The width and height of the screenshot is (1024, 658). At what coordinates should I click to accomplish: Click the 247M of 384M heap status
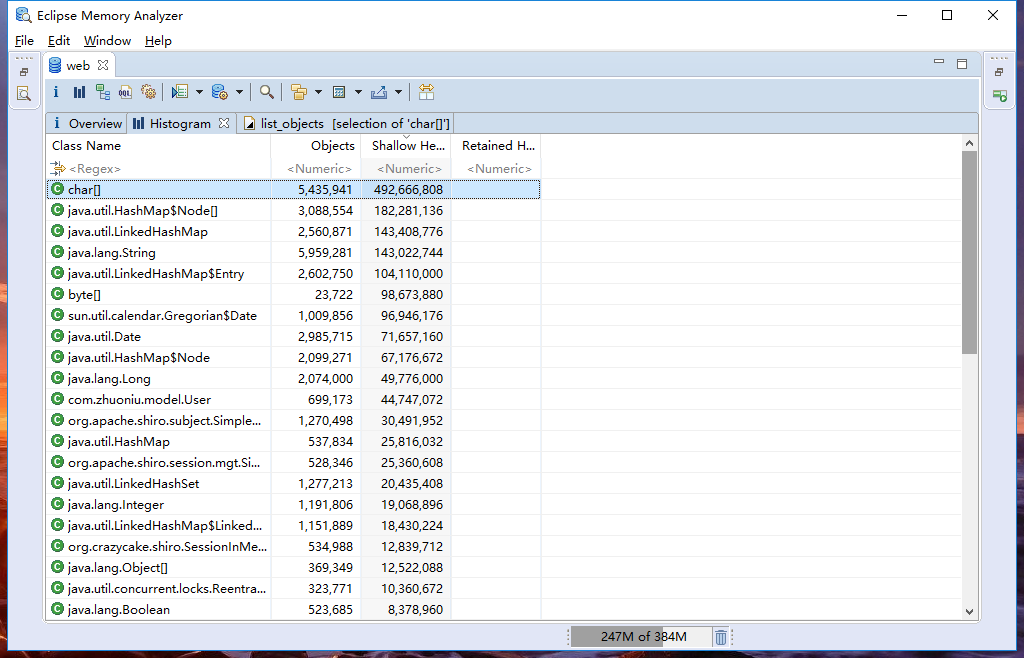coord(641,636)
